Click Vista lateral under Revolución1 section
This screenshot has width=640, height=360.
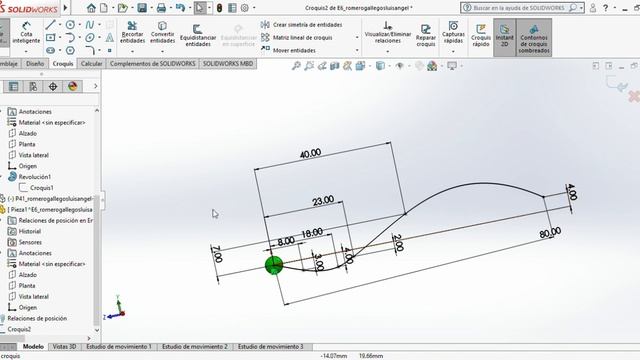(33, 155)
